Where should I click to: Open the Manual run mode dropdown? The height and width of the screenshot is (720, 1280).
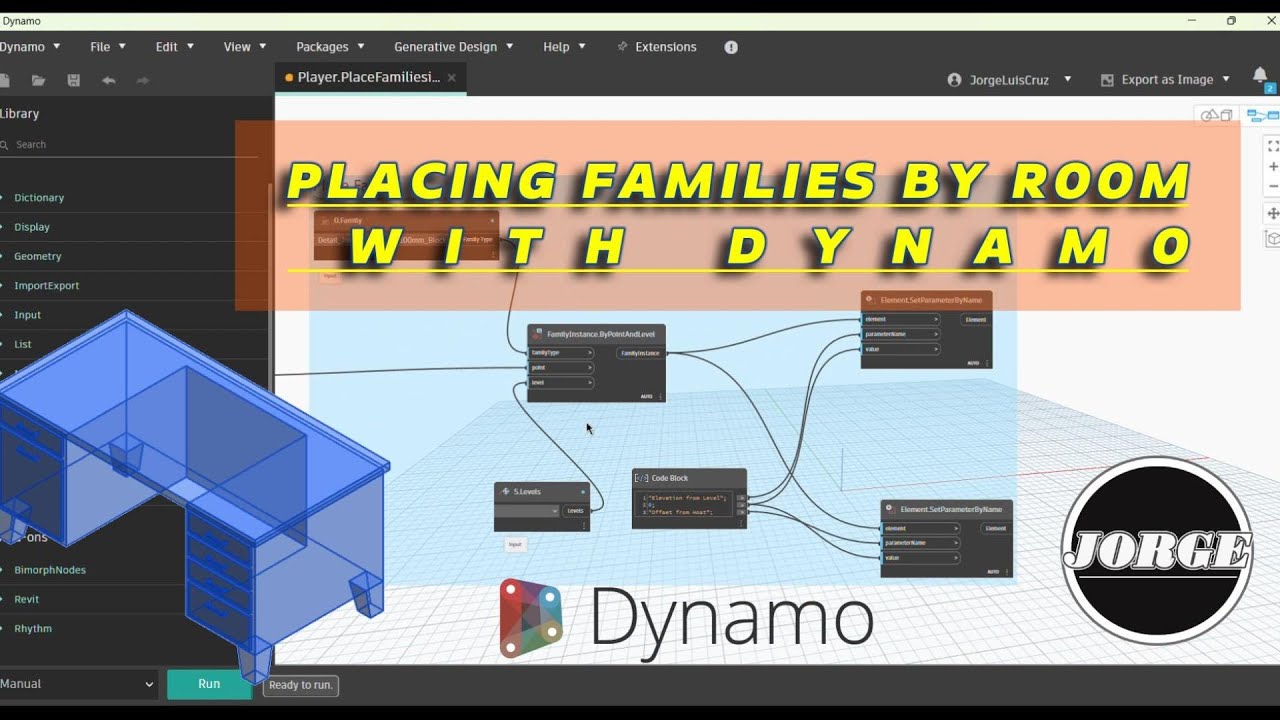click(x=78, y=684)
